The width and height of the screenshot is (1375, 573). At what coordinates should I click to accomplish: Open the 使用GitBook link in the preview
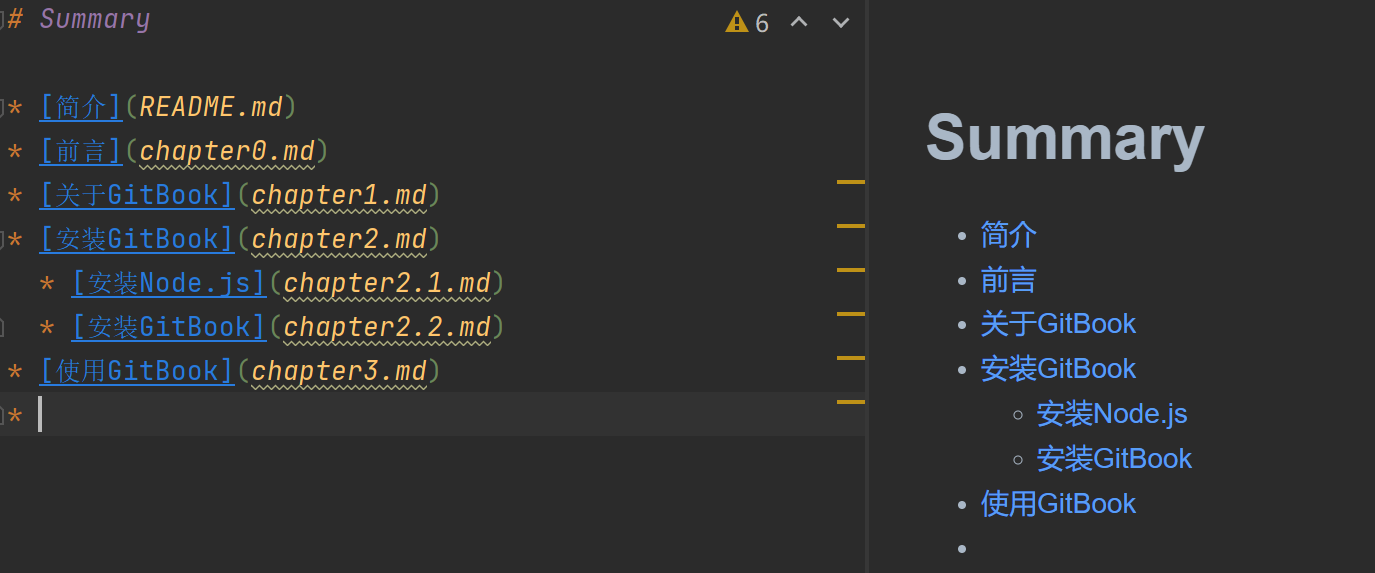1058,503
